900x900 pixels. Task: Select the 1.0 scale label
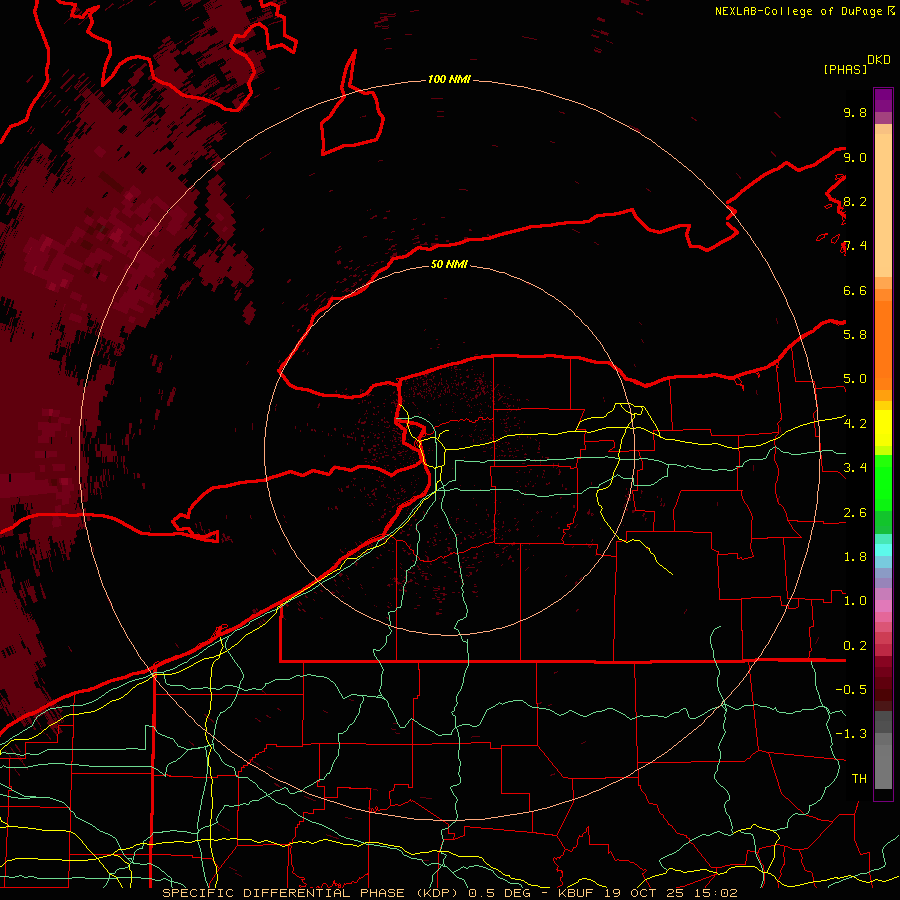tap(855, 601)
